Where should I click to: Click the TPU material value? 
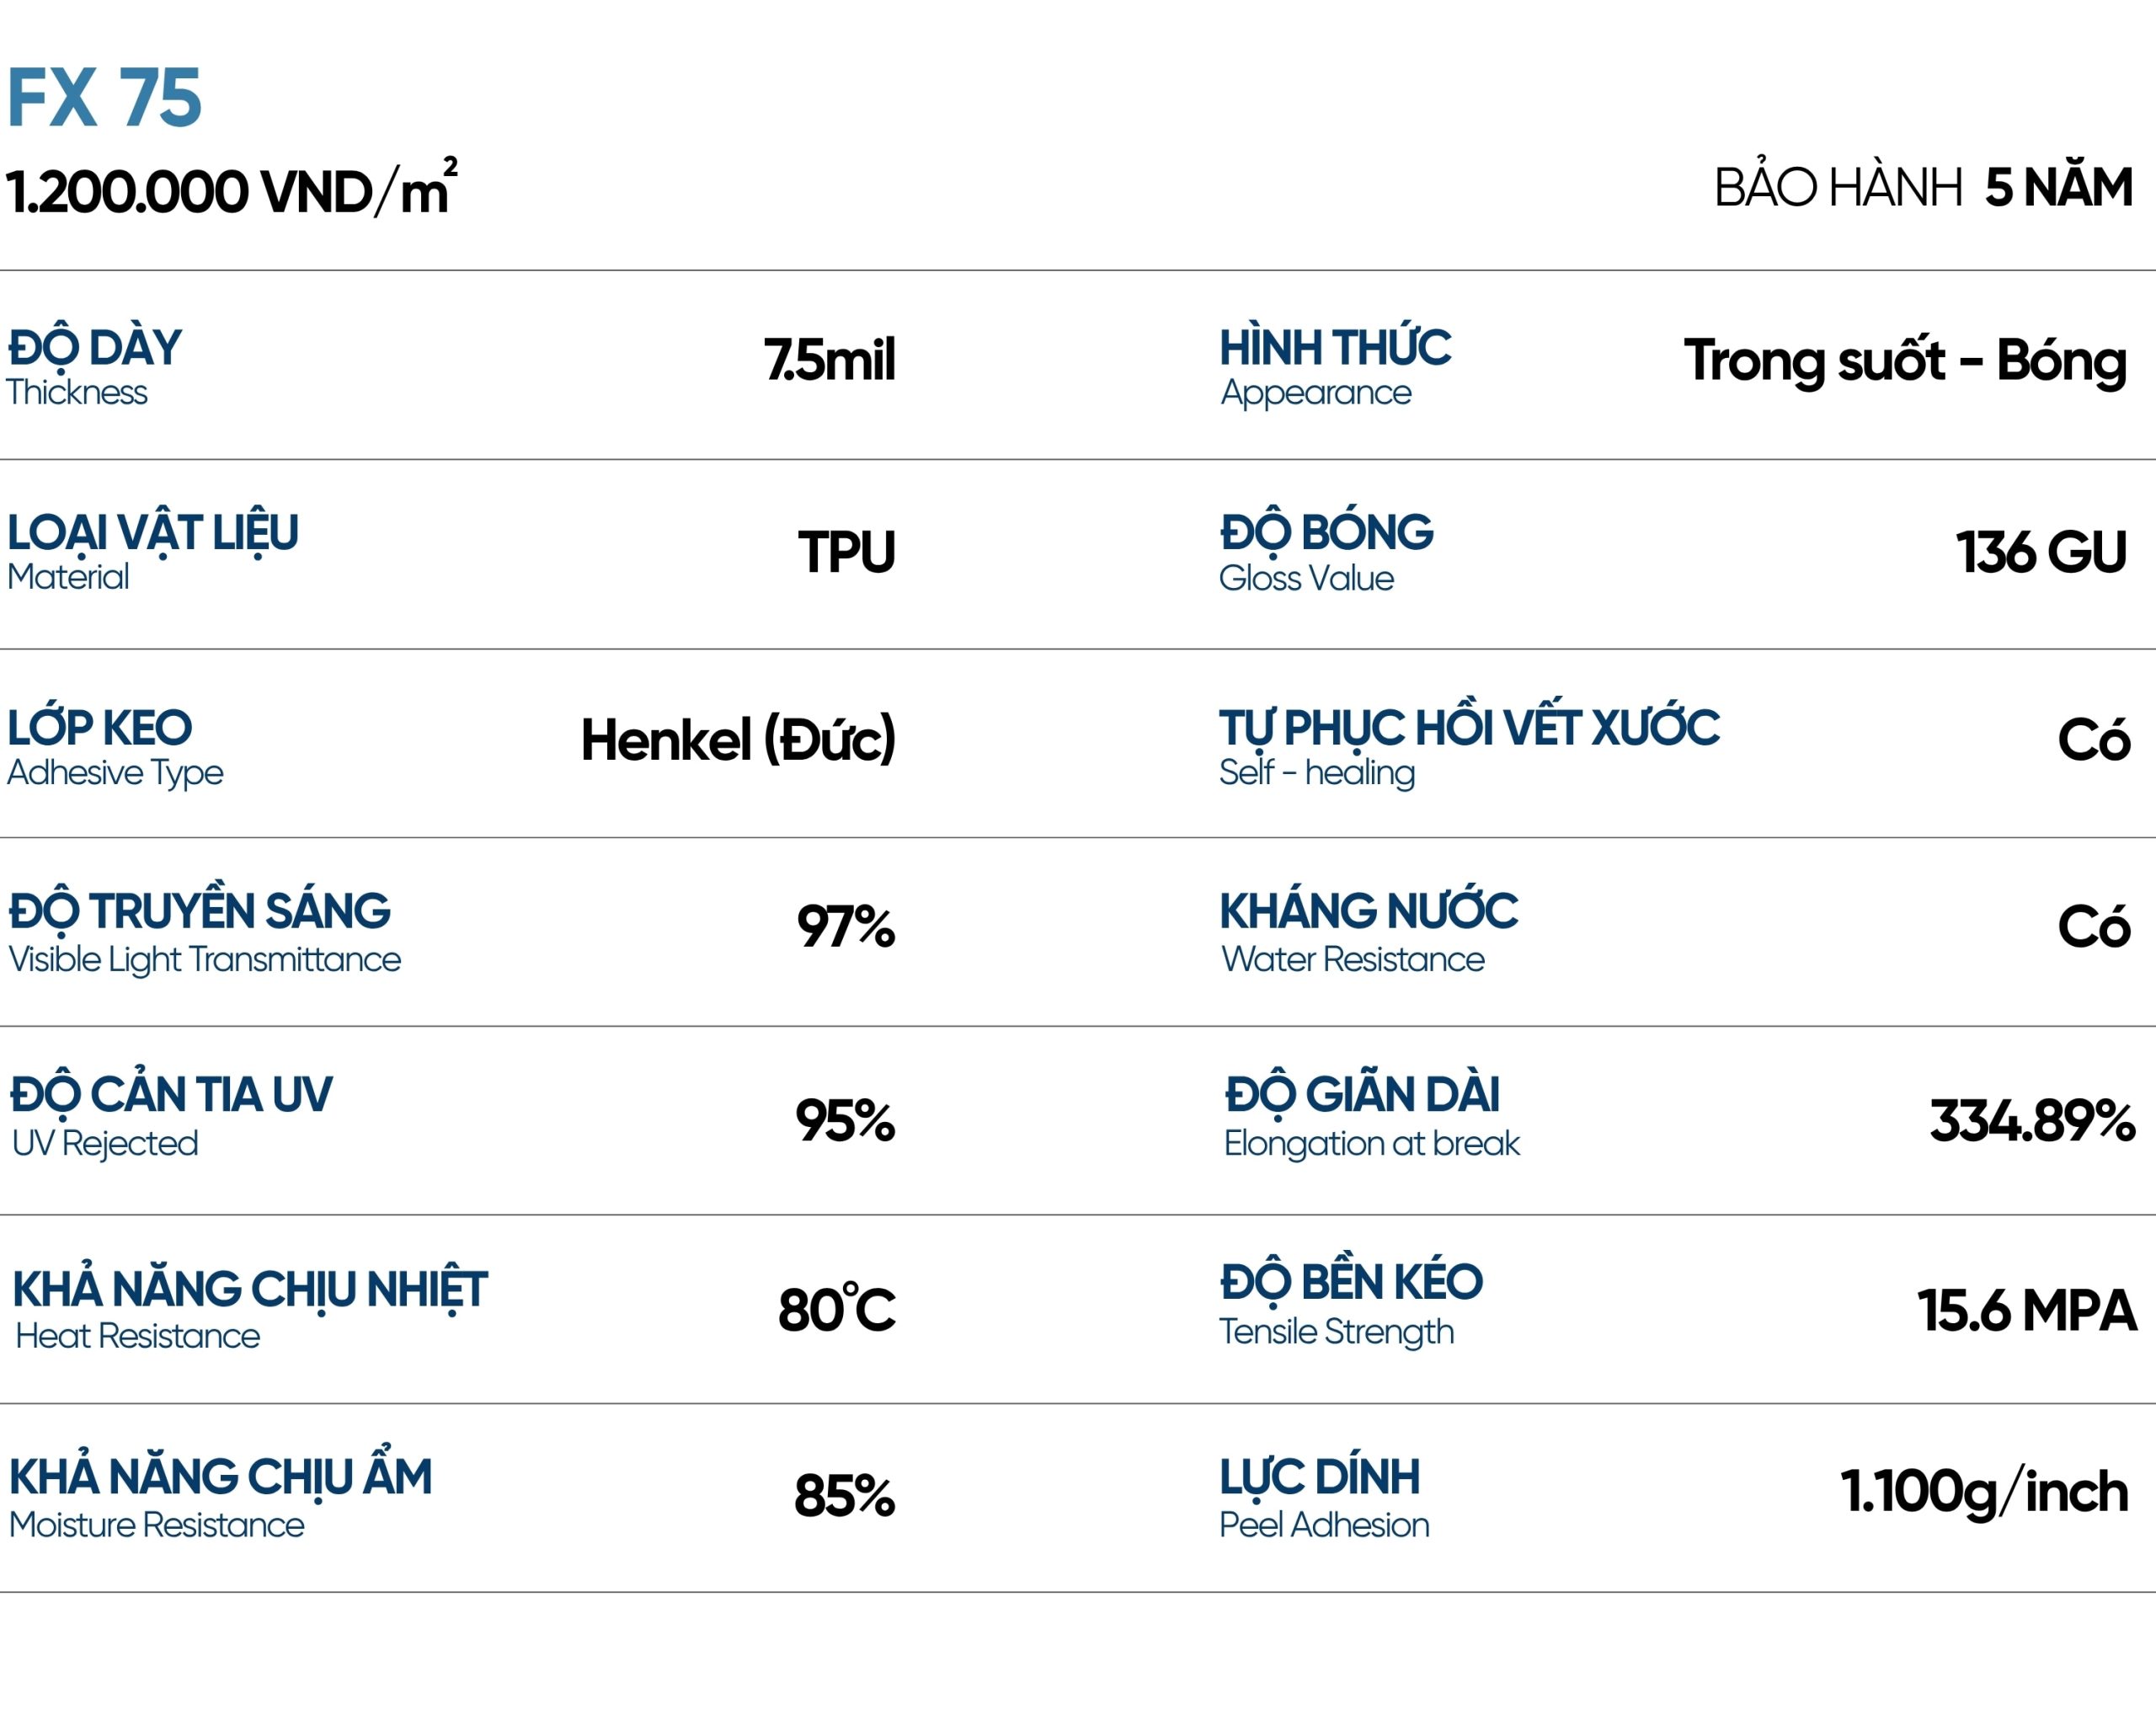846,552
